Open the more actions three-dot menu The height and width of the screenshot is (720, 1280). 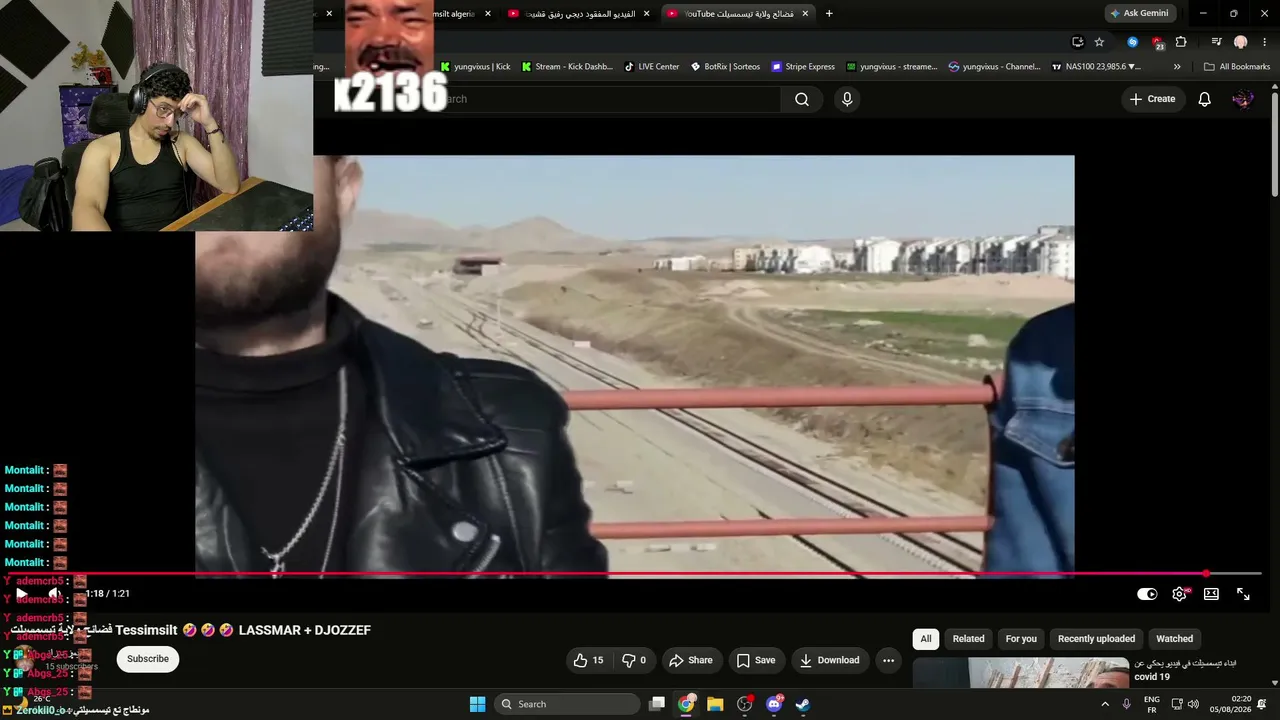point(888,660)
